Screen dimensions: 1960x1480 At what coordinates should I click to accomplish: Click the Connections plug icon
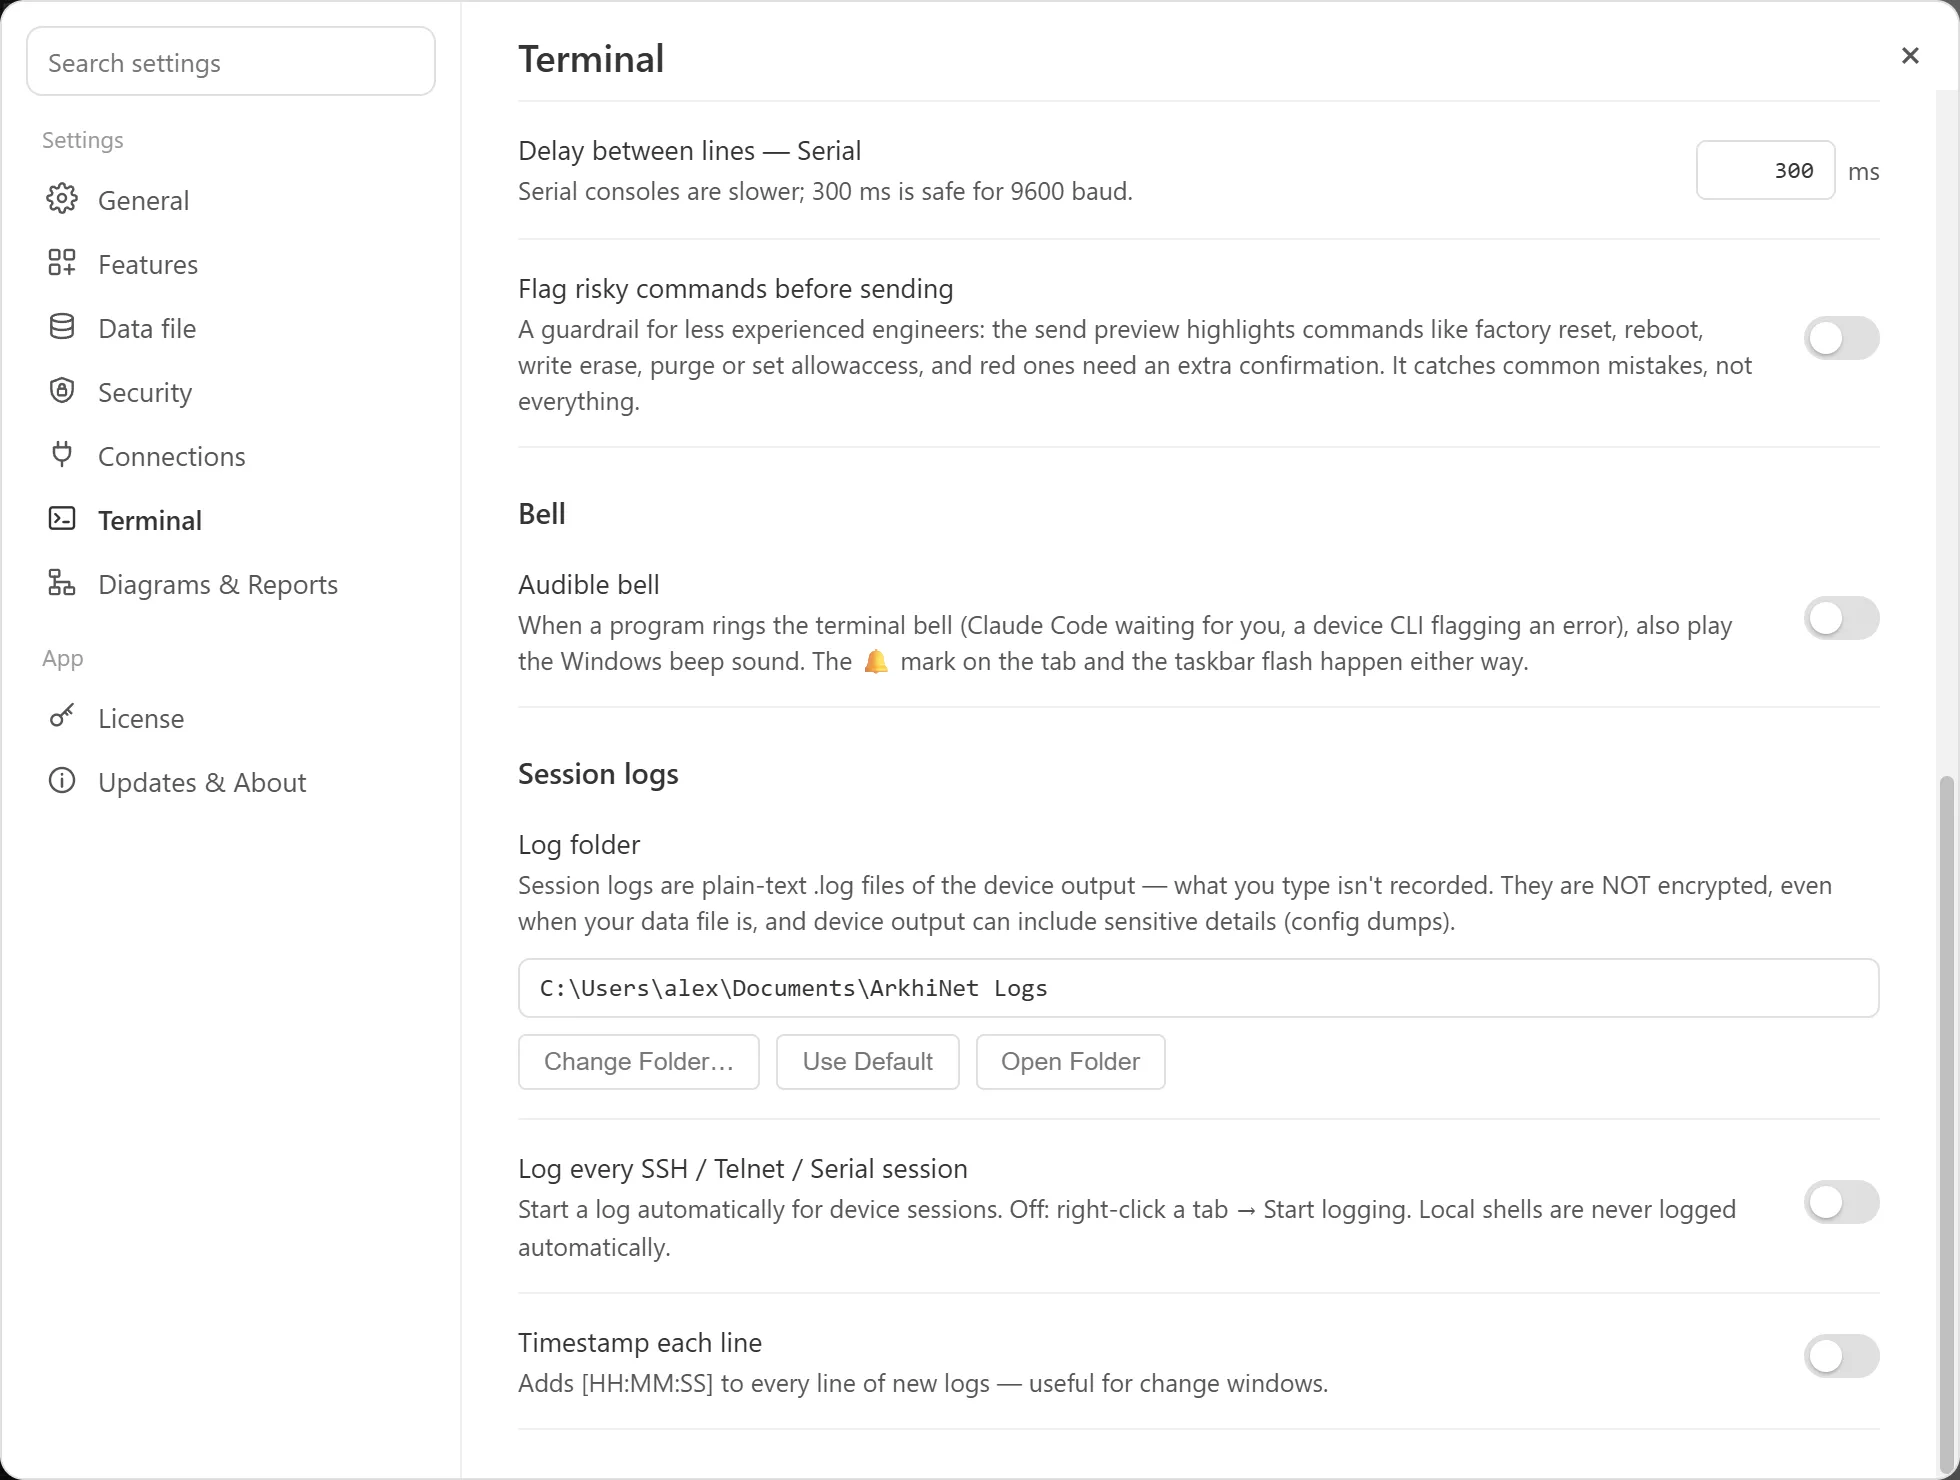coord(62,455)
